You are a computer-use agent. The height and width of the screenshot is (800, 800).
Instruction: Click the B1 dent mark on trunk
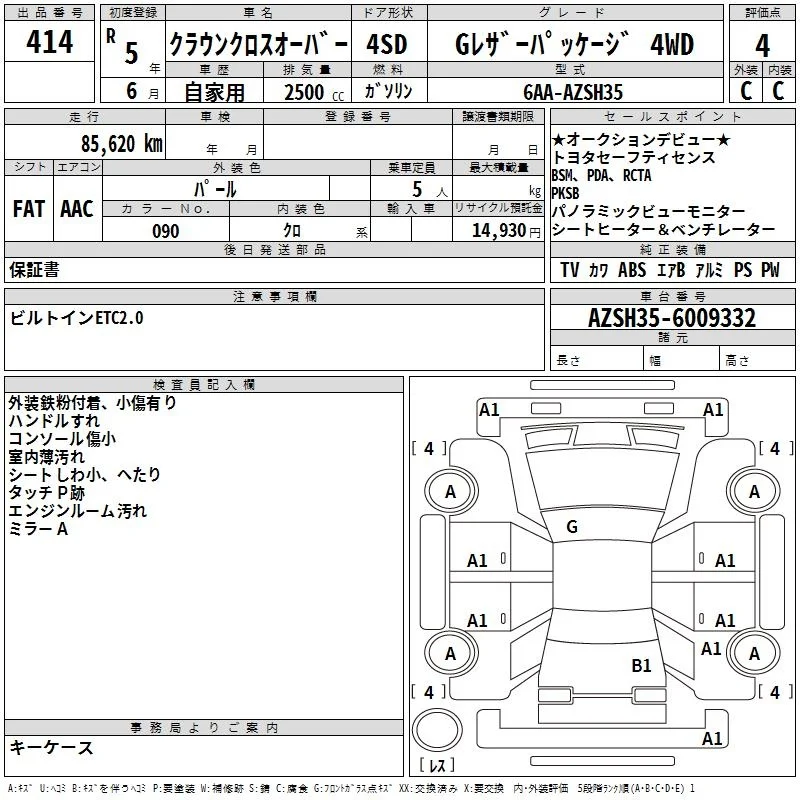(641, 666)
